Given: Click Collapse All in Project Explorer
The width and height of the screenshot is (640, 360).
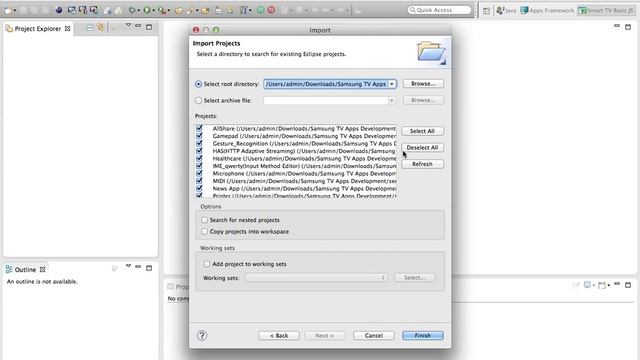Looking at the screenshot, I should tap(90, 28).
